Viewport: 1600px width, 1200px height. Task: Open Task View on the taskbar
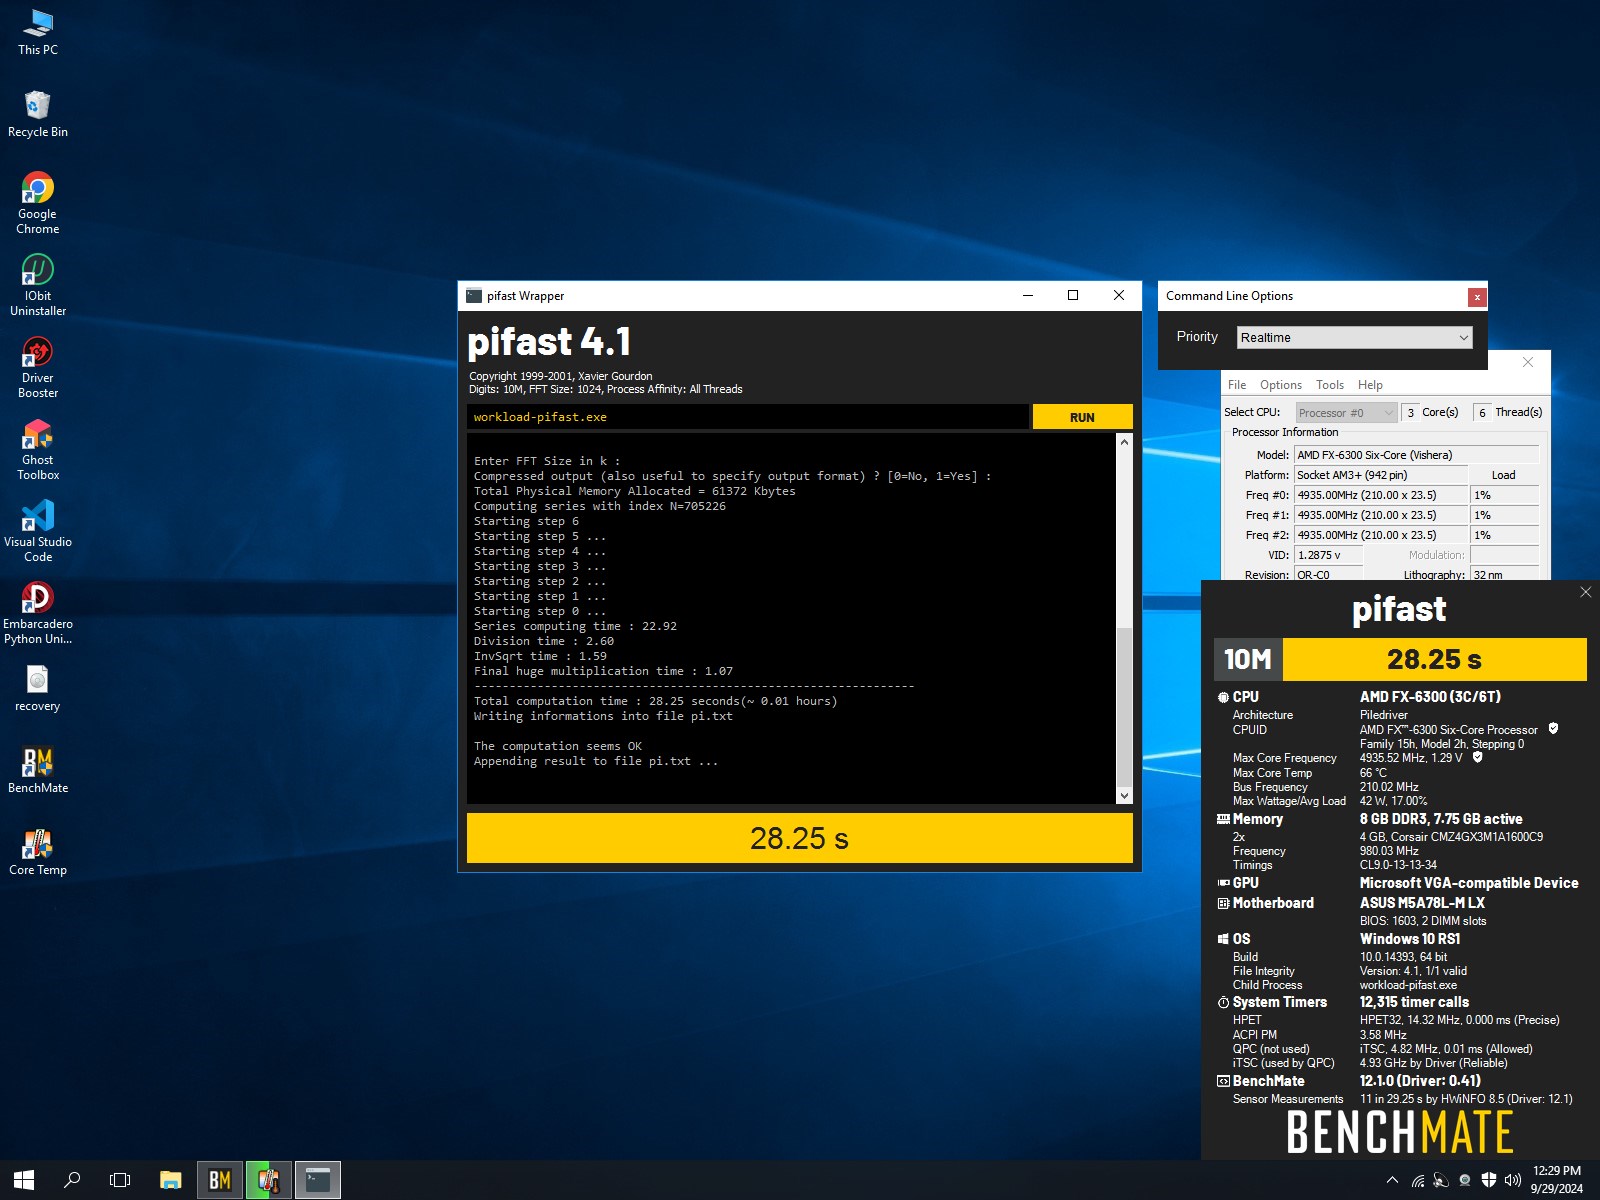point(120,1180)
